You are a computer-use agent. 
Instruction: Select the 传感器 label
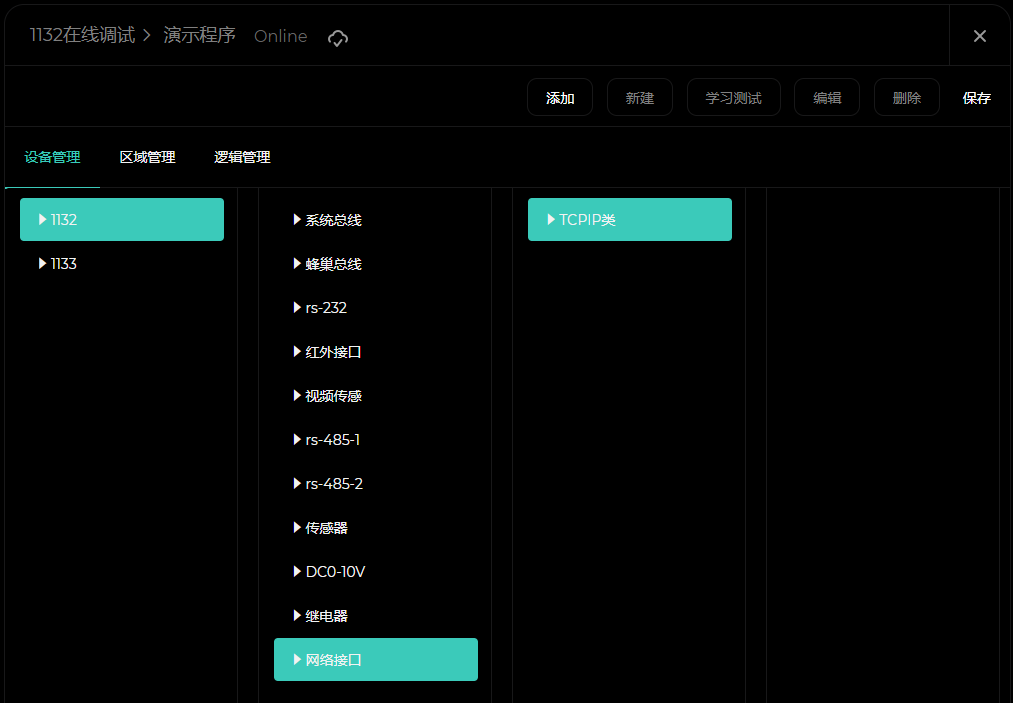coord(326,529)
